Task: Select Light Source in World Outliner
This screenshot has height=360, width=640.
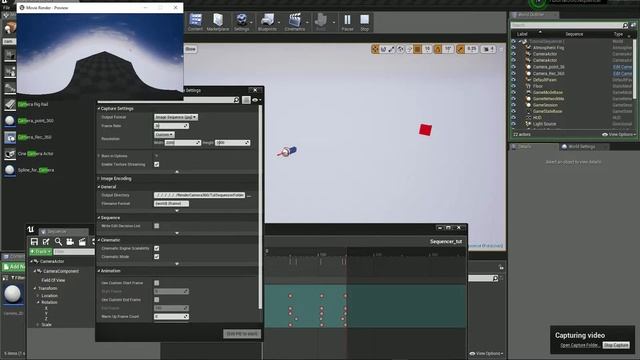Action: click(x=544, y=124)
